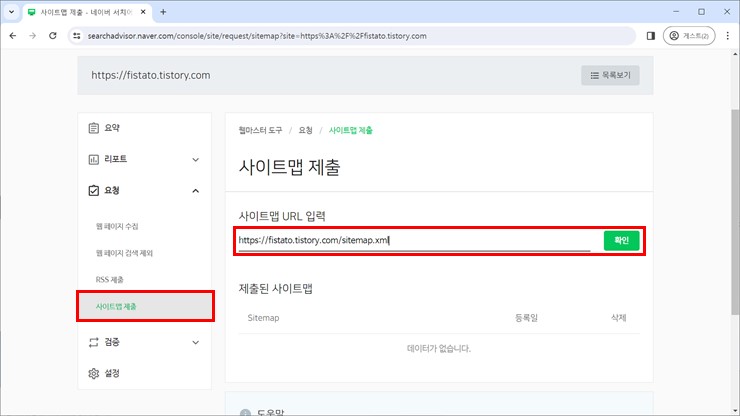Screen dimensions: 740x416
Task: Open the Chrome three-dot menu
Action: point(727,36)
